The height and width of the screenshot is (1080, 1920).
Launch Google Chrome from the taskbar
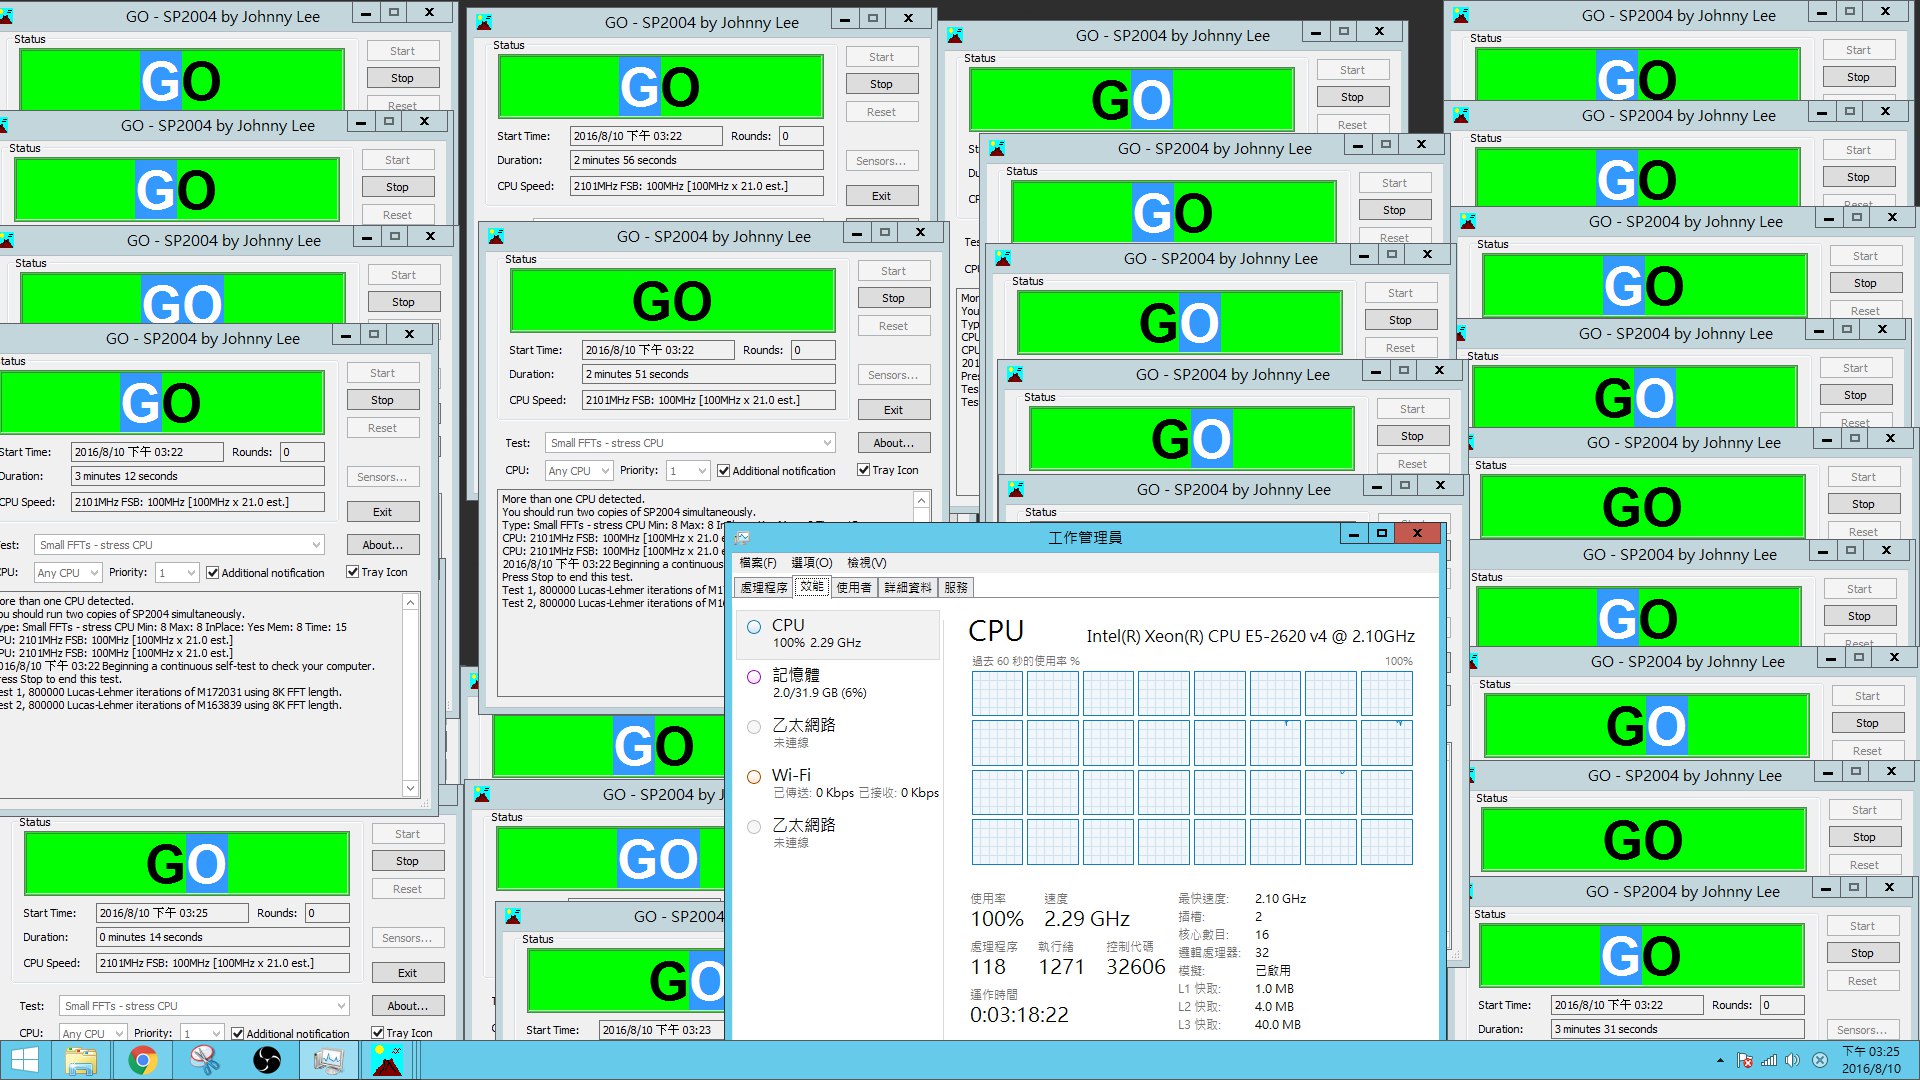tap(143, 1060)
